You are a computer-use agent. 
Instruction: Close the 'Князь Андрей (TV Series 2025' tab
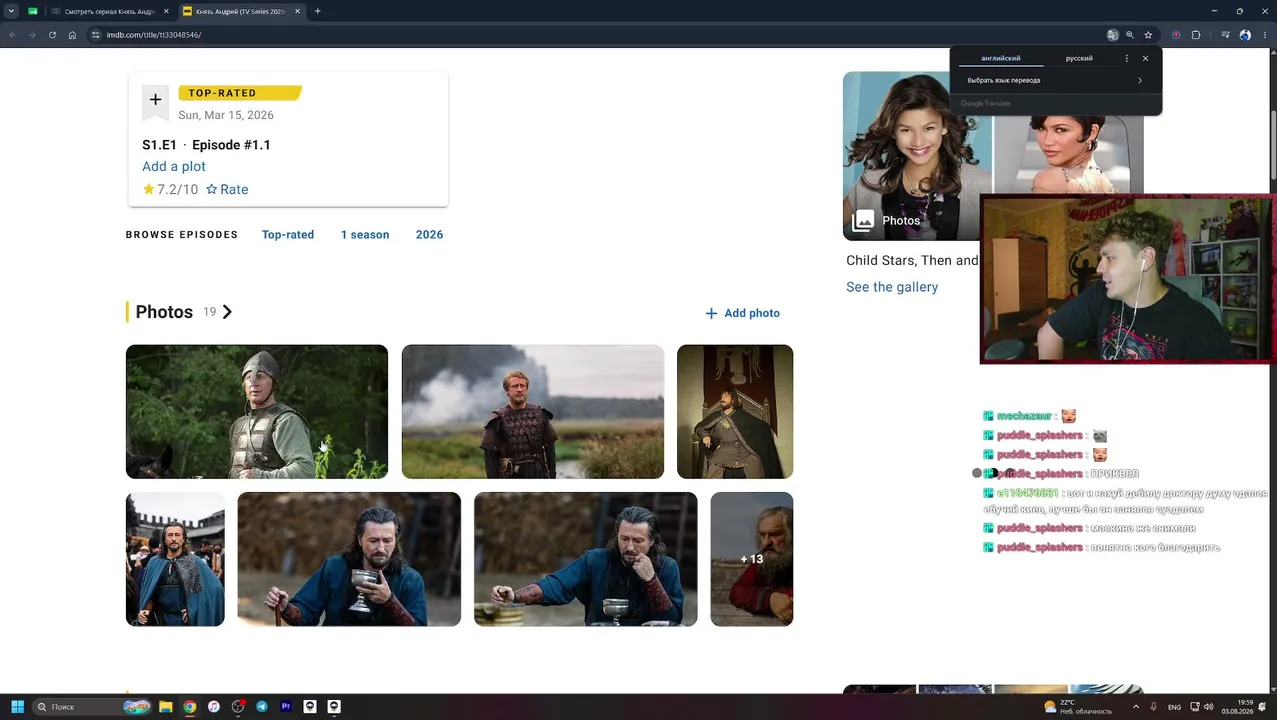pos(297,11)
